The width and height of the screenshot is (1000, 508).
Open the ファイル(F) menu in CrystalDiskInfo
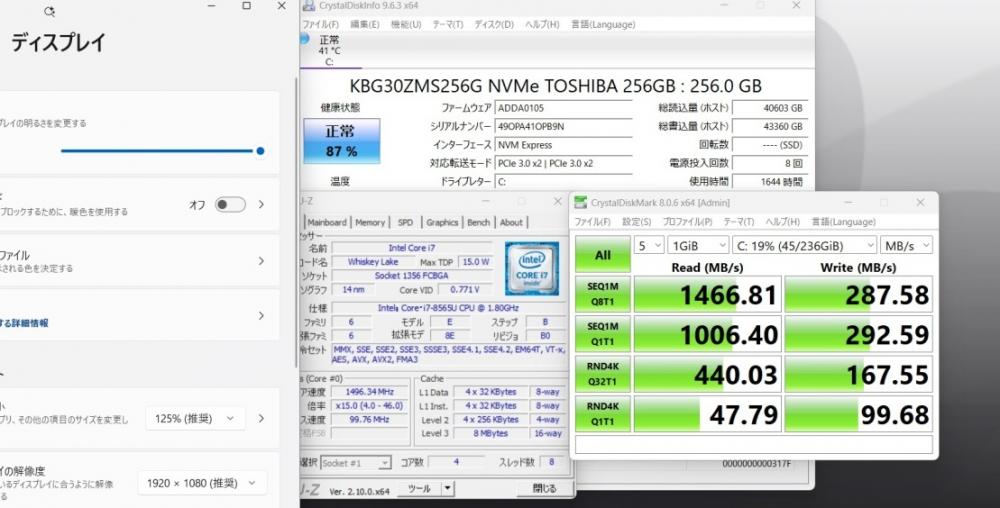pyautogui.click(x=321, y=24)
